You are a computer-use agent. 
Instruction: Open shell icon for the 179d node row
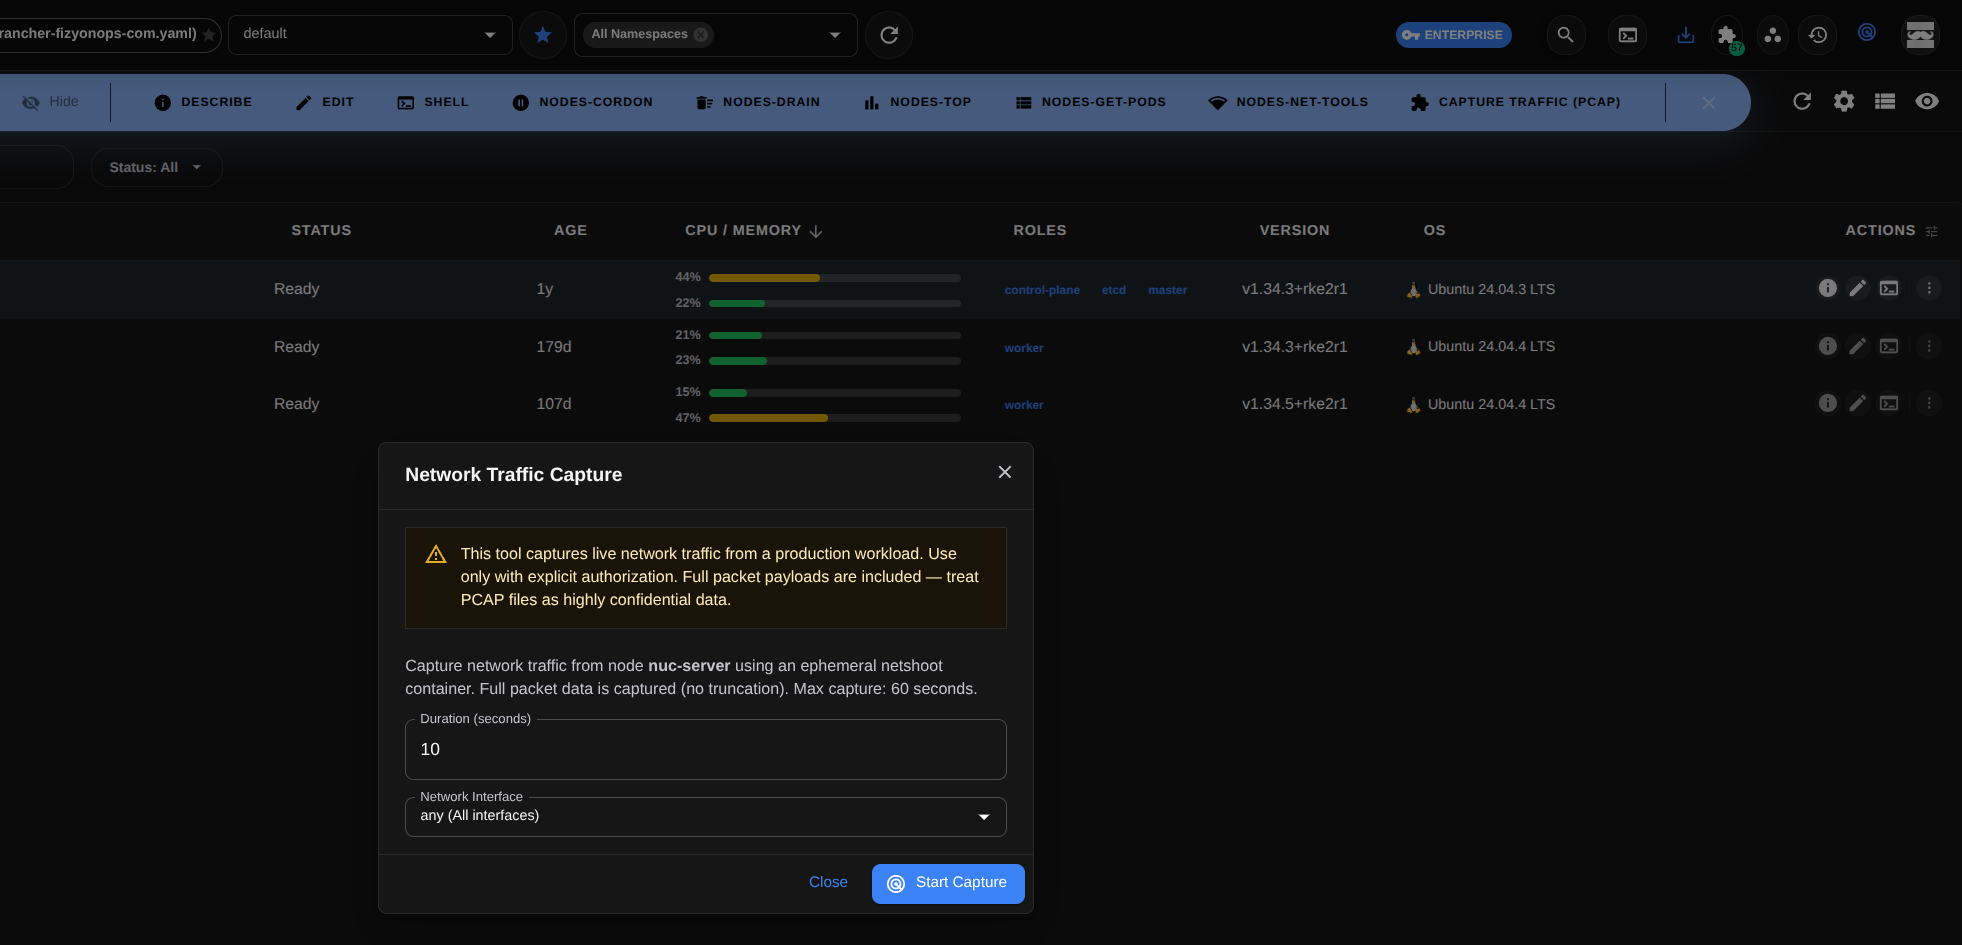(x=1889, y=346)
